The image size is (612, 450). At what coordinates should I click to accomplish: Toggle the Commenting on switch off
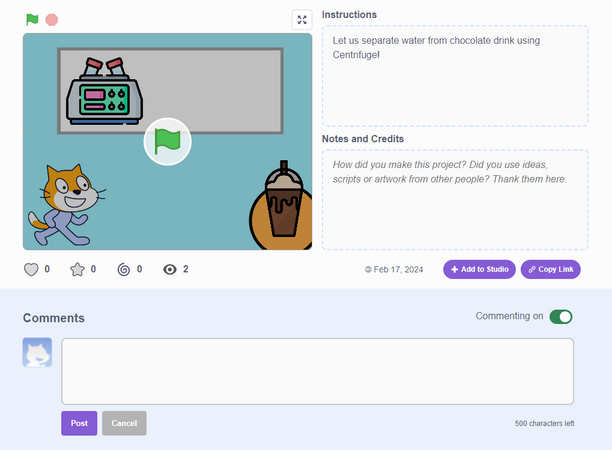pyautogui.click(x=561, y=317)
